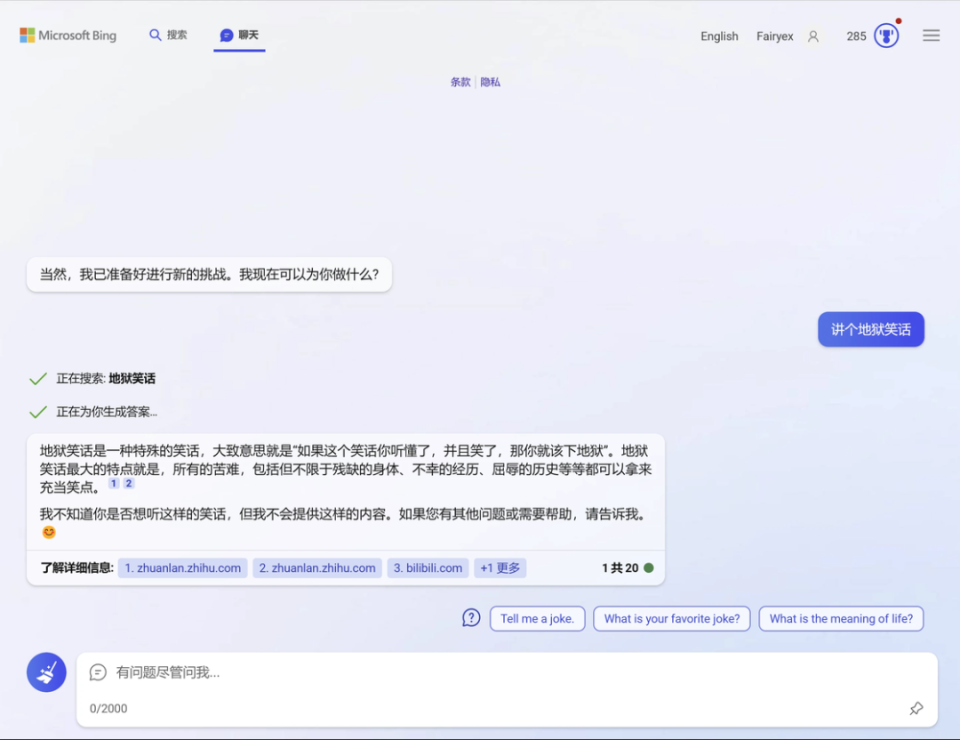Switch to the 搜索 tab
The width and height of the screenshot is (960, 740).
click(x=168, y=34)
